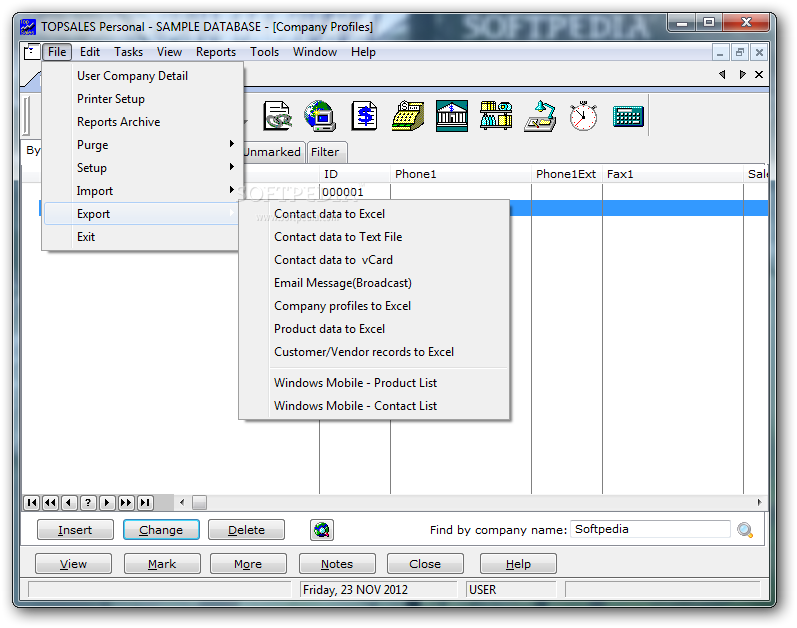
Task: Click the globe and computer toolbar icon
Action: 320,116
